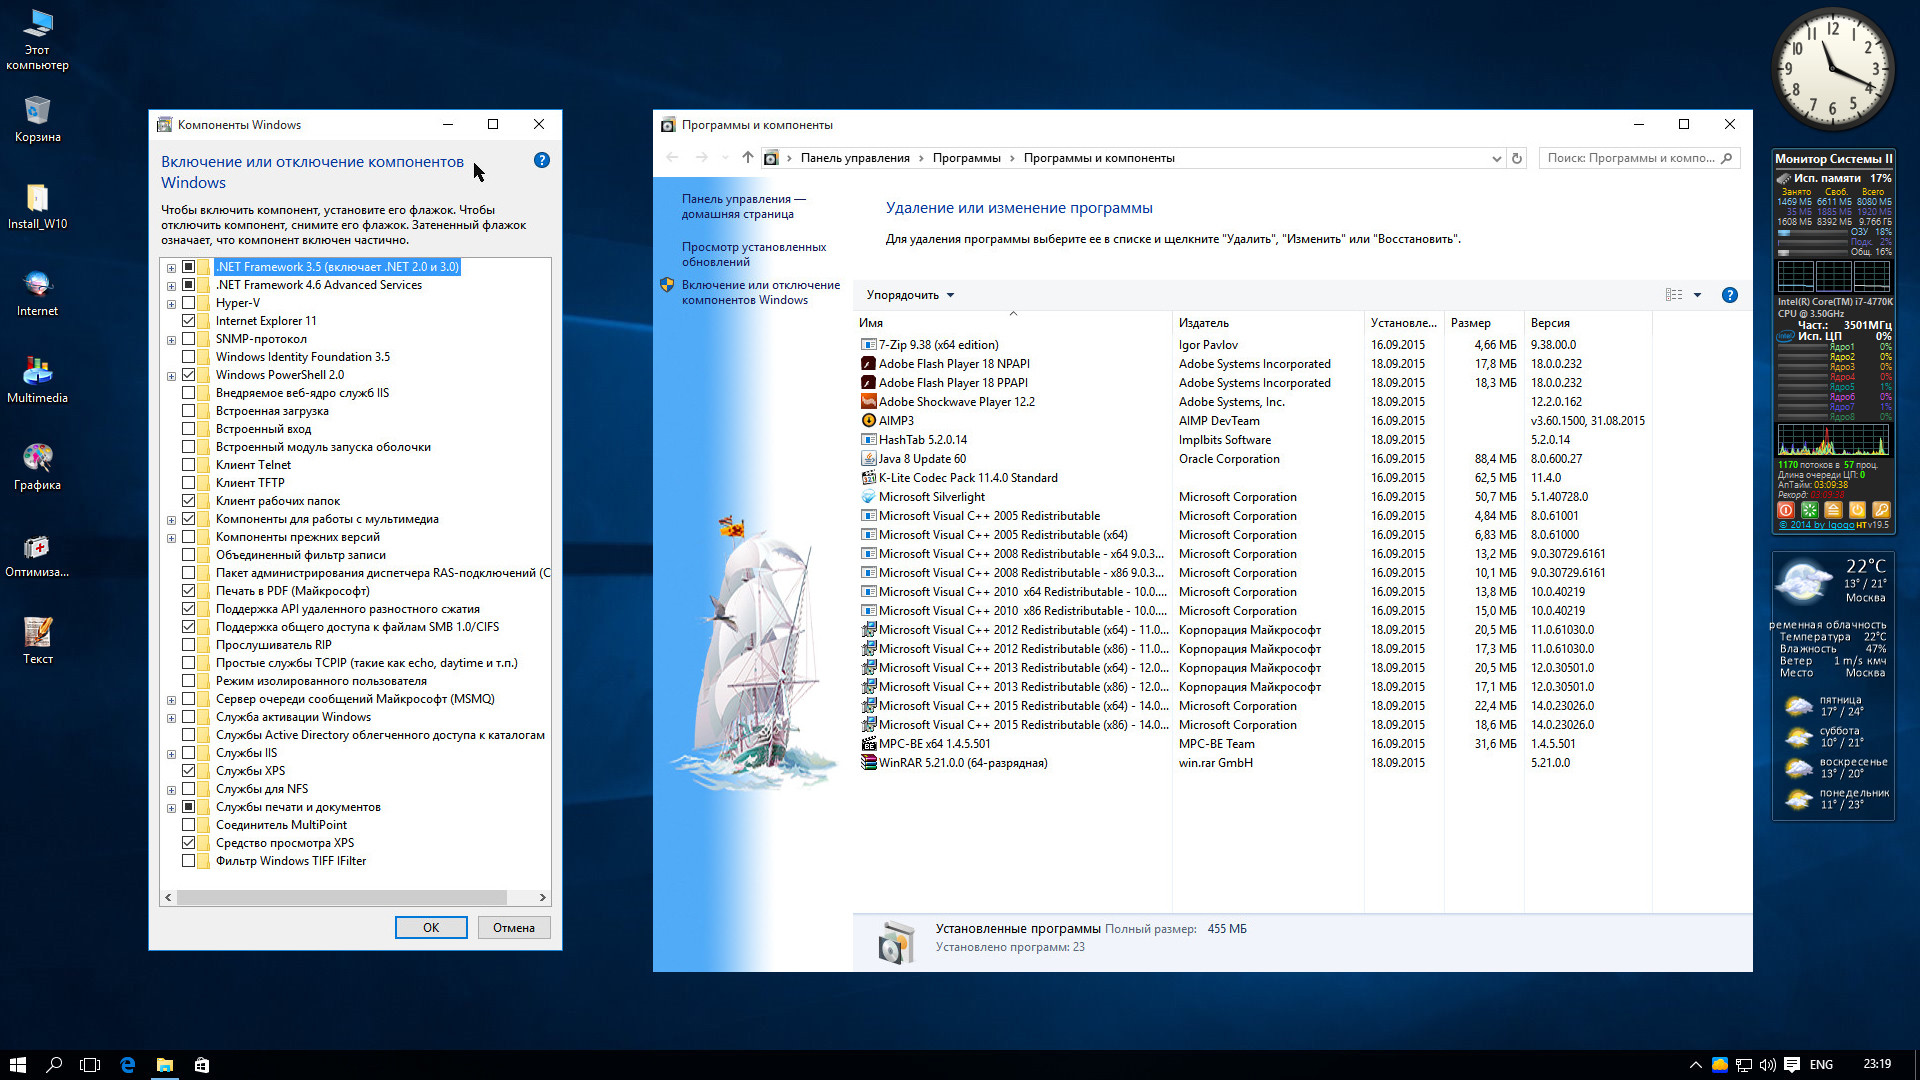
Task: Select the Оптимиза... desktop icon
Action: 37,554
